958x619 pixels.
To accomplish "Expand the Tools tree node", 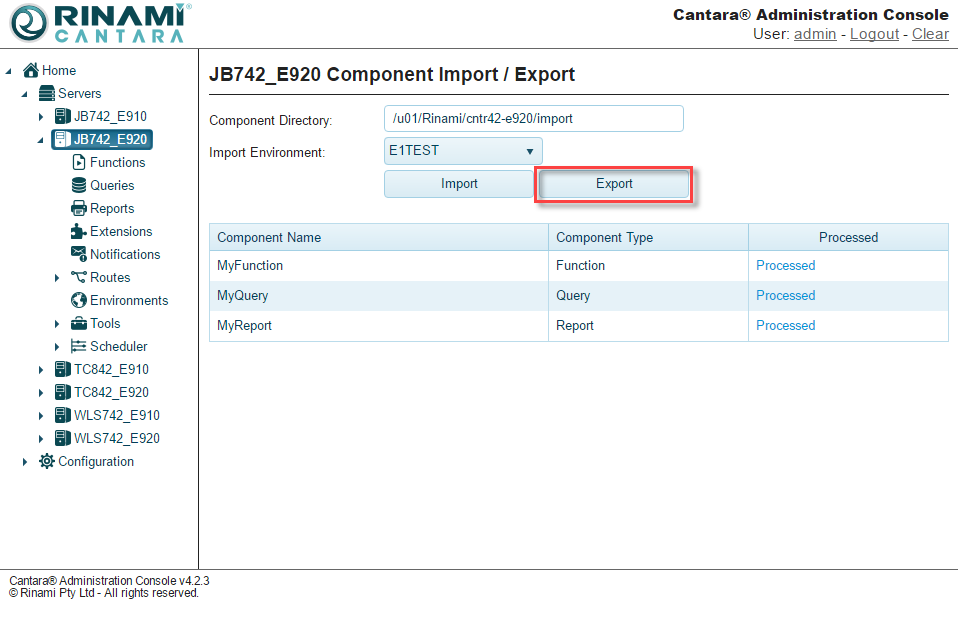I will coord(57,324).
